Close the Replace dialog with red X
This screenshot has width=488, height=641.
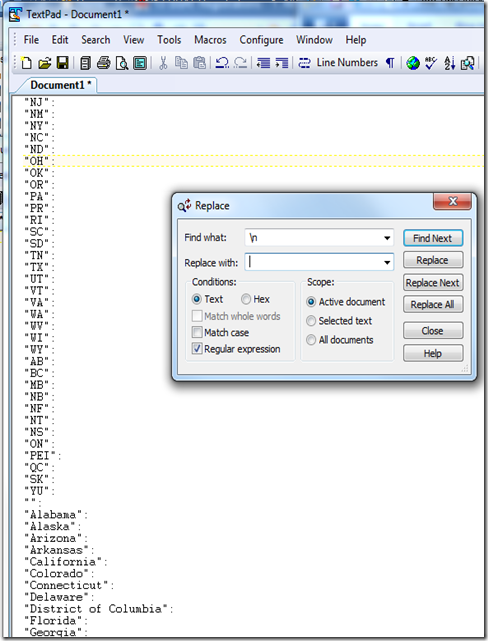pos(452,201)
